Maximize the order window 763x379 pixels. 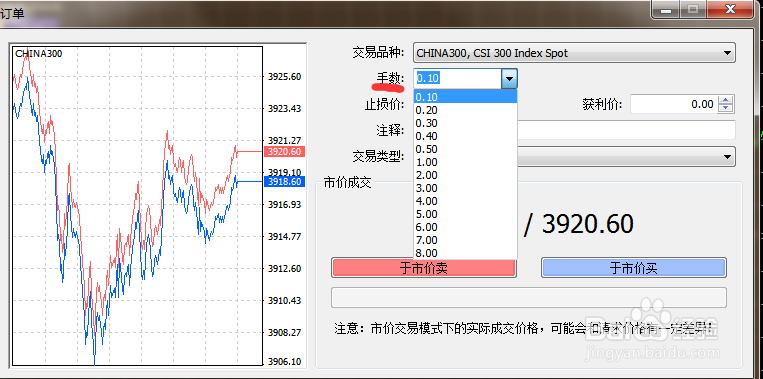point(693,9)
